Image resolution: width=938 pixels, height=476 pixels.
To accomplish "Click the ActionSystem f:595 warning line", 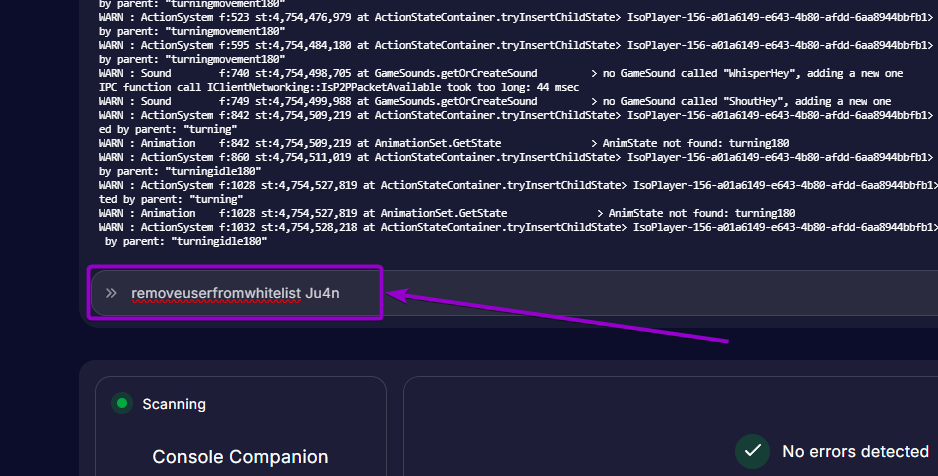I will point(518,45).
